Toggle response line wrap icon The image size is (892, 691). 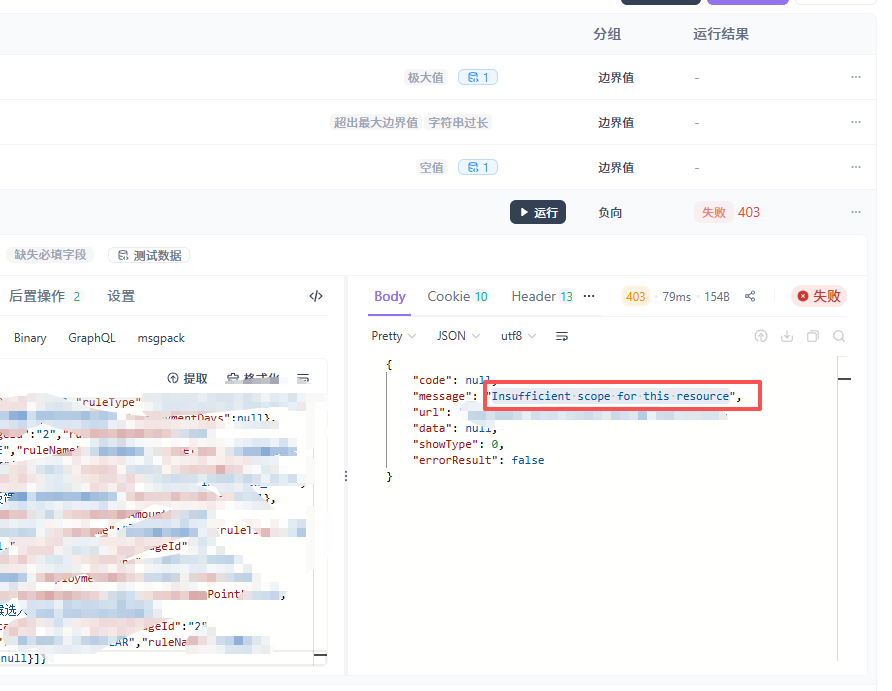coord(561,336)
